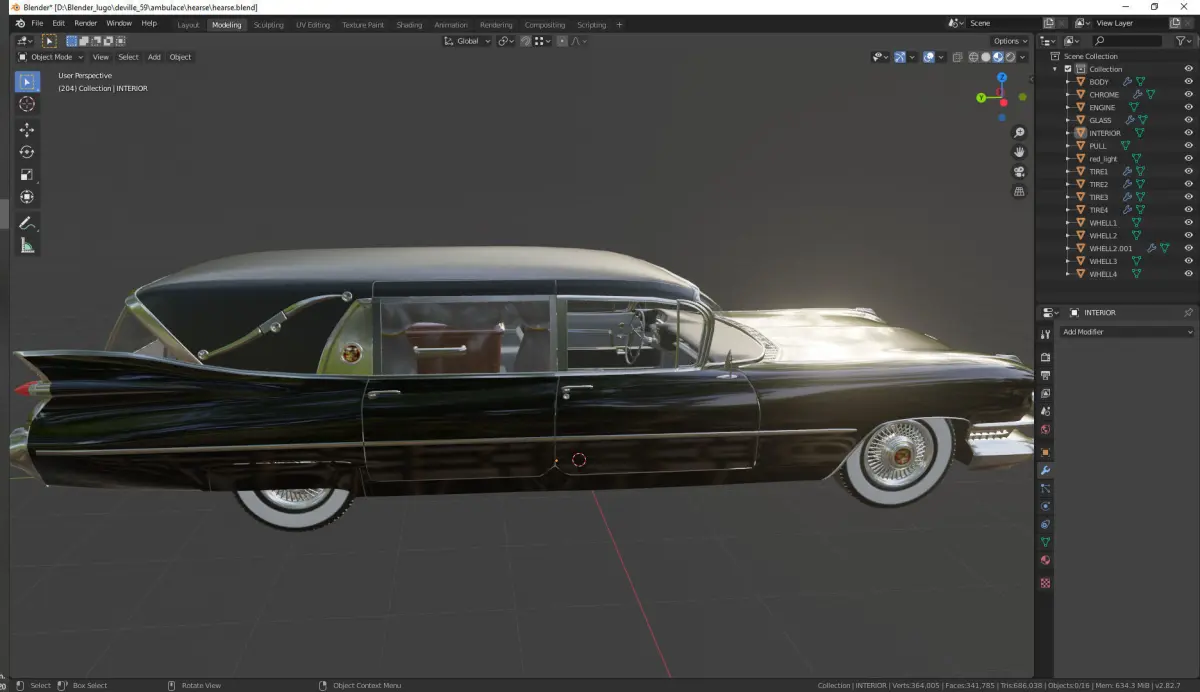Screen dimensions: 1200x692
Task: Open the shading options dropdown arrow
Action: tap(1023, 57)
